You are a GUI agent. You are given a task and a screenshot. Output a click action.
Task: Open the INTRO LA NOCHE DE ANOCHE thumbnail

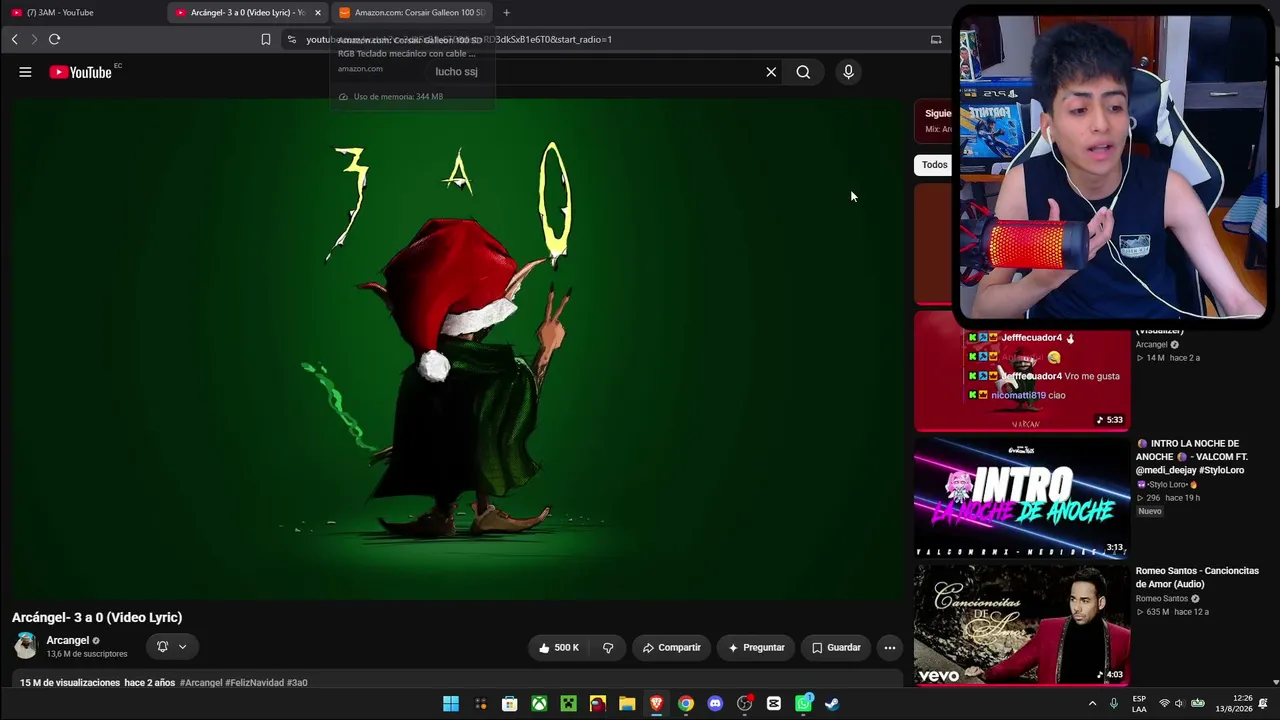pos(1022,497)
